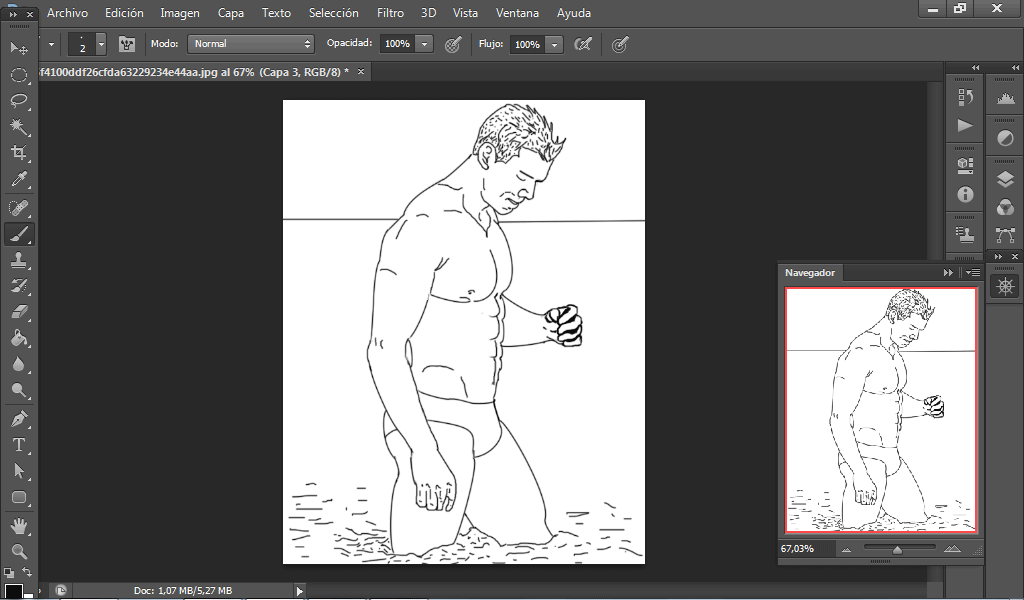
Task: Enable airbrush-style build-up
Action: [x=583, y=44]
